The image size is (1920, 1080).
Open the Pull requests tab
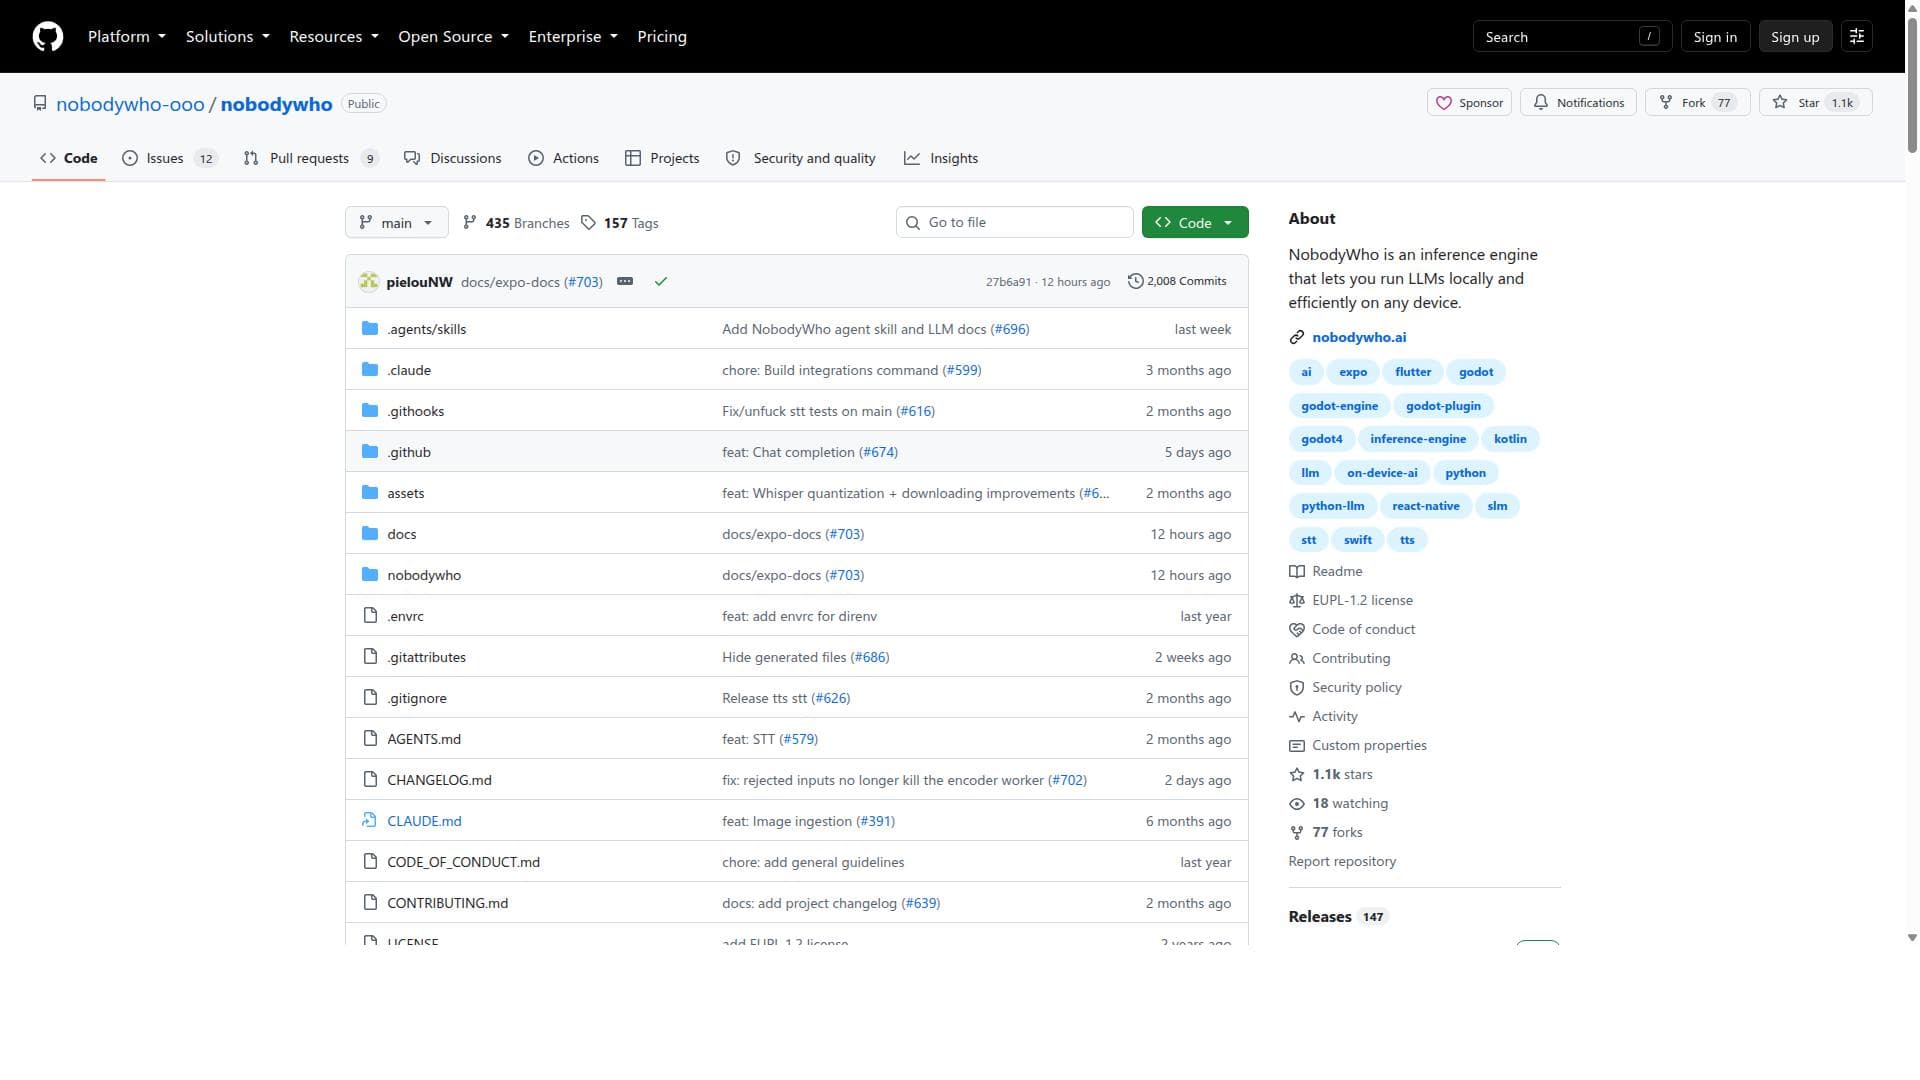coord(311,158)
